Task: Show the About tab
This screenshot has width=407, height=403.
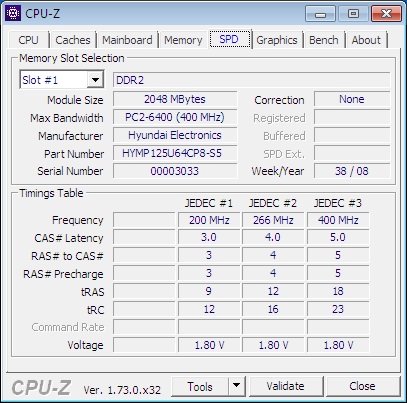Action: tap(366, 40)
